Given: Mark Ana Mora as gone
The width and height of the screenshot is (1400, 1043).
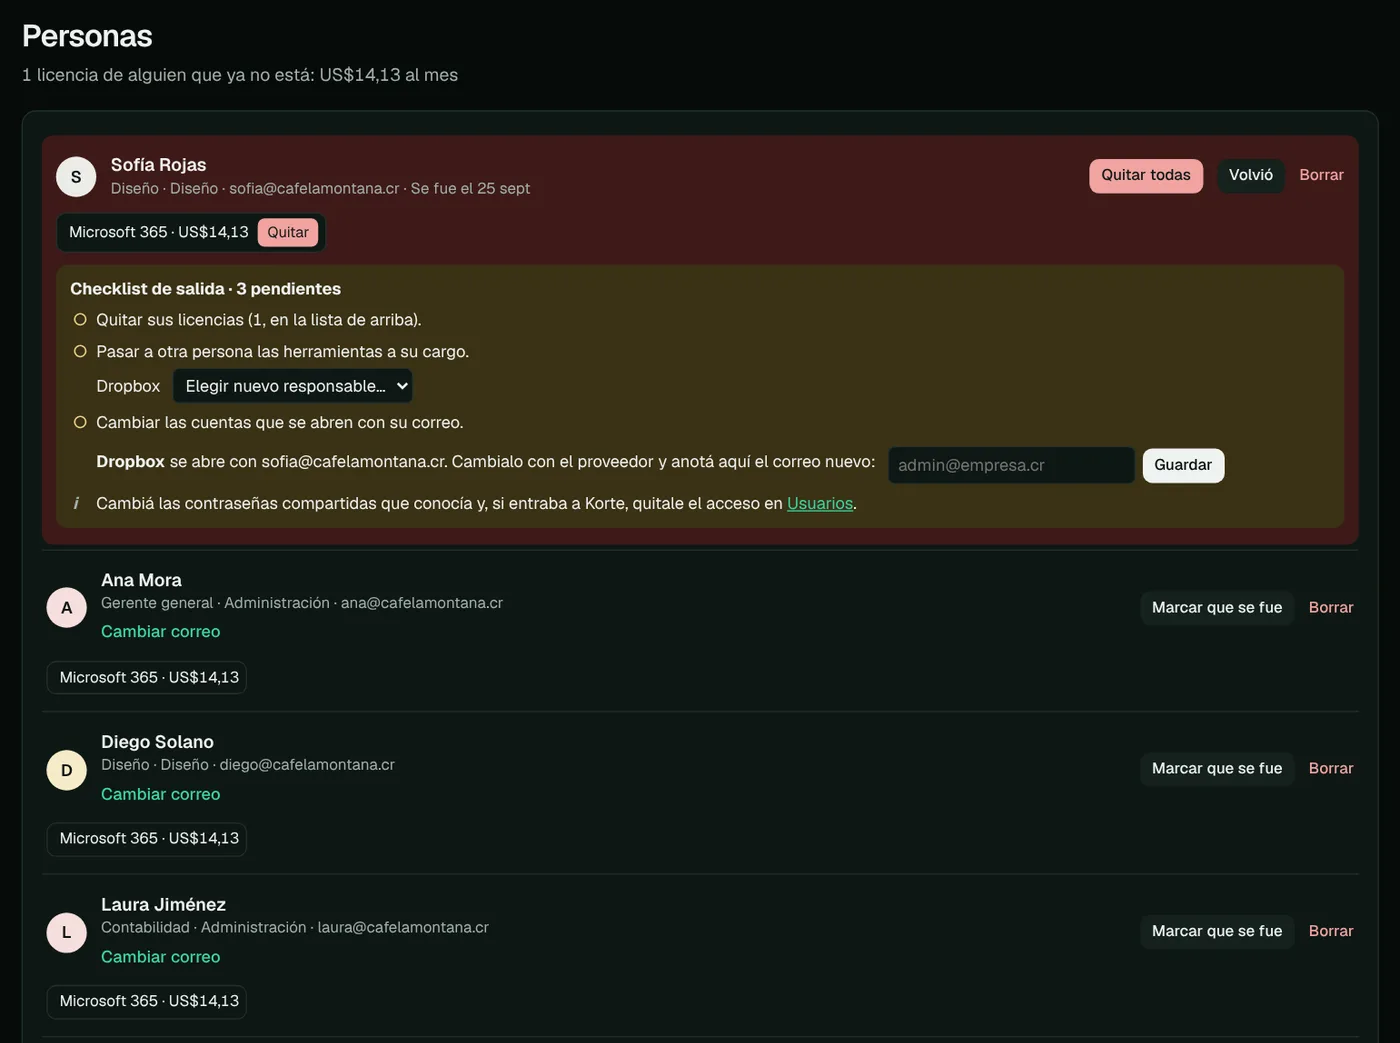Looking at the screenshot, I should (x=1217, y=608).
